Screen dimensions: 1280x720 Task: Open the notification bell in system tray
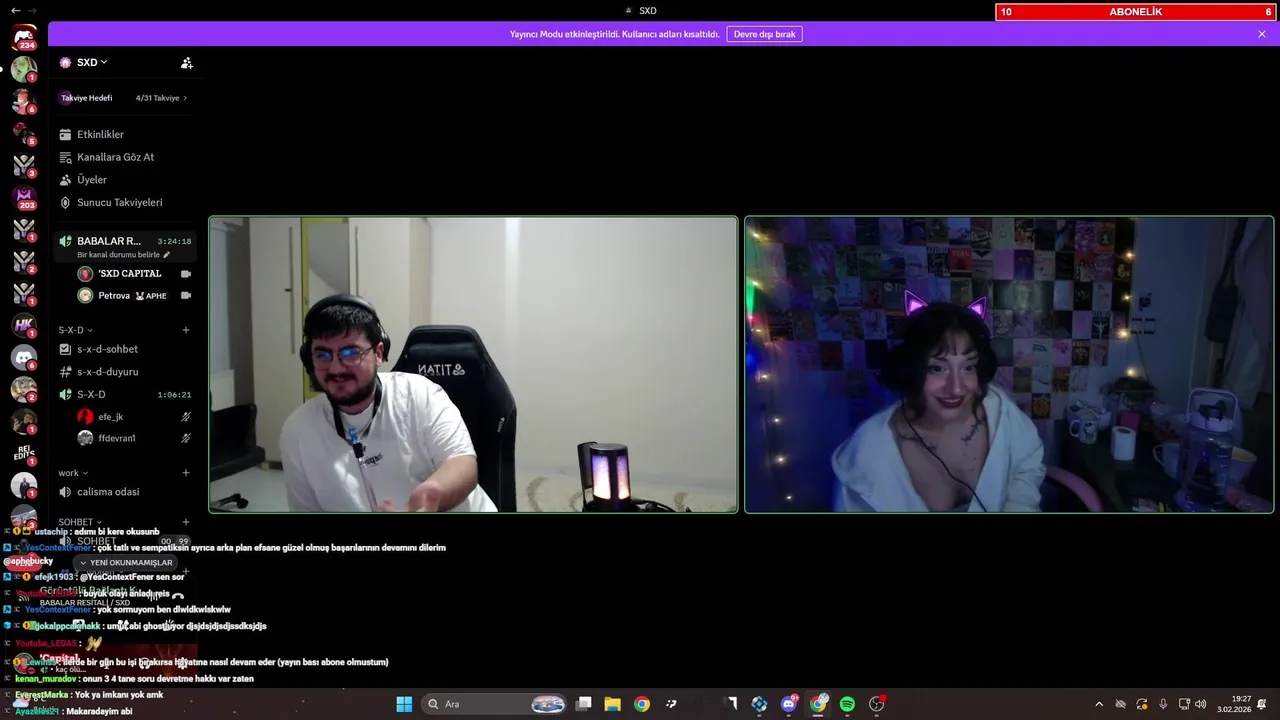[1264, 704]
